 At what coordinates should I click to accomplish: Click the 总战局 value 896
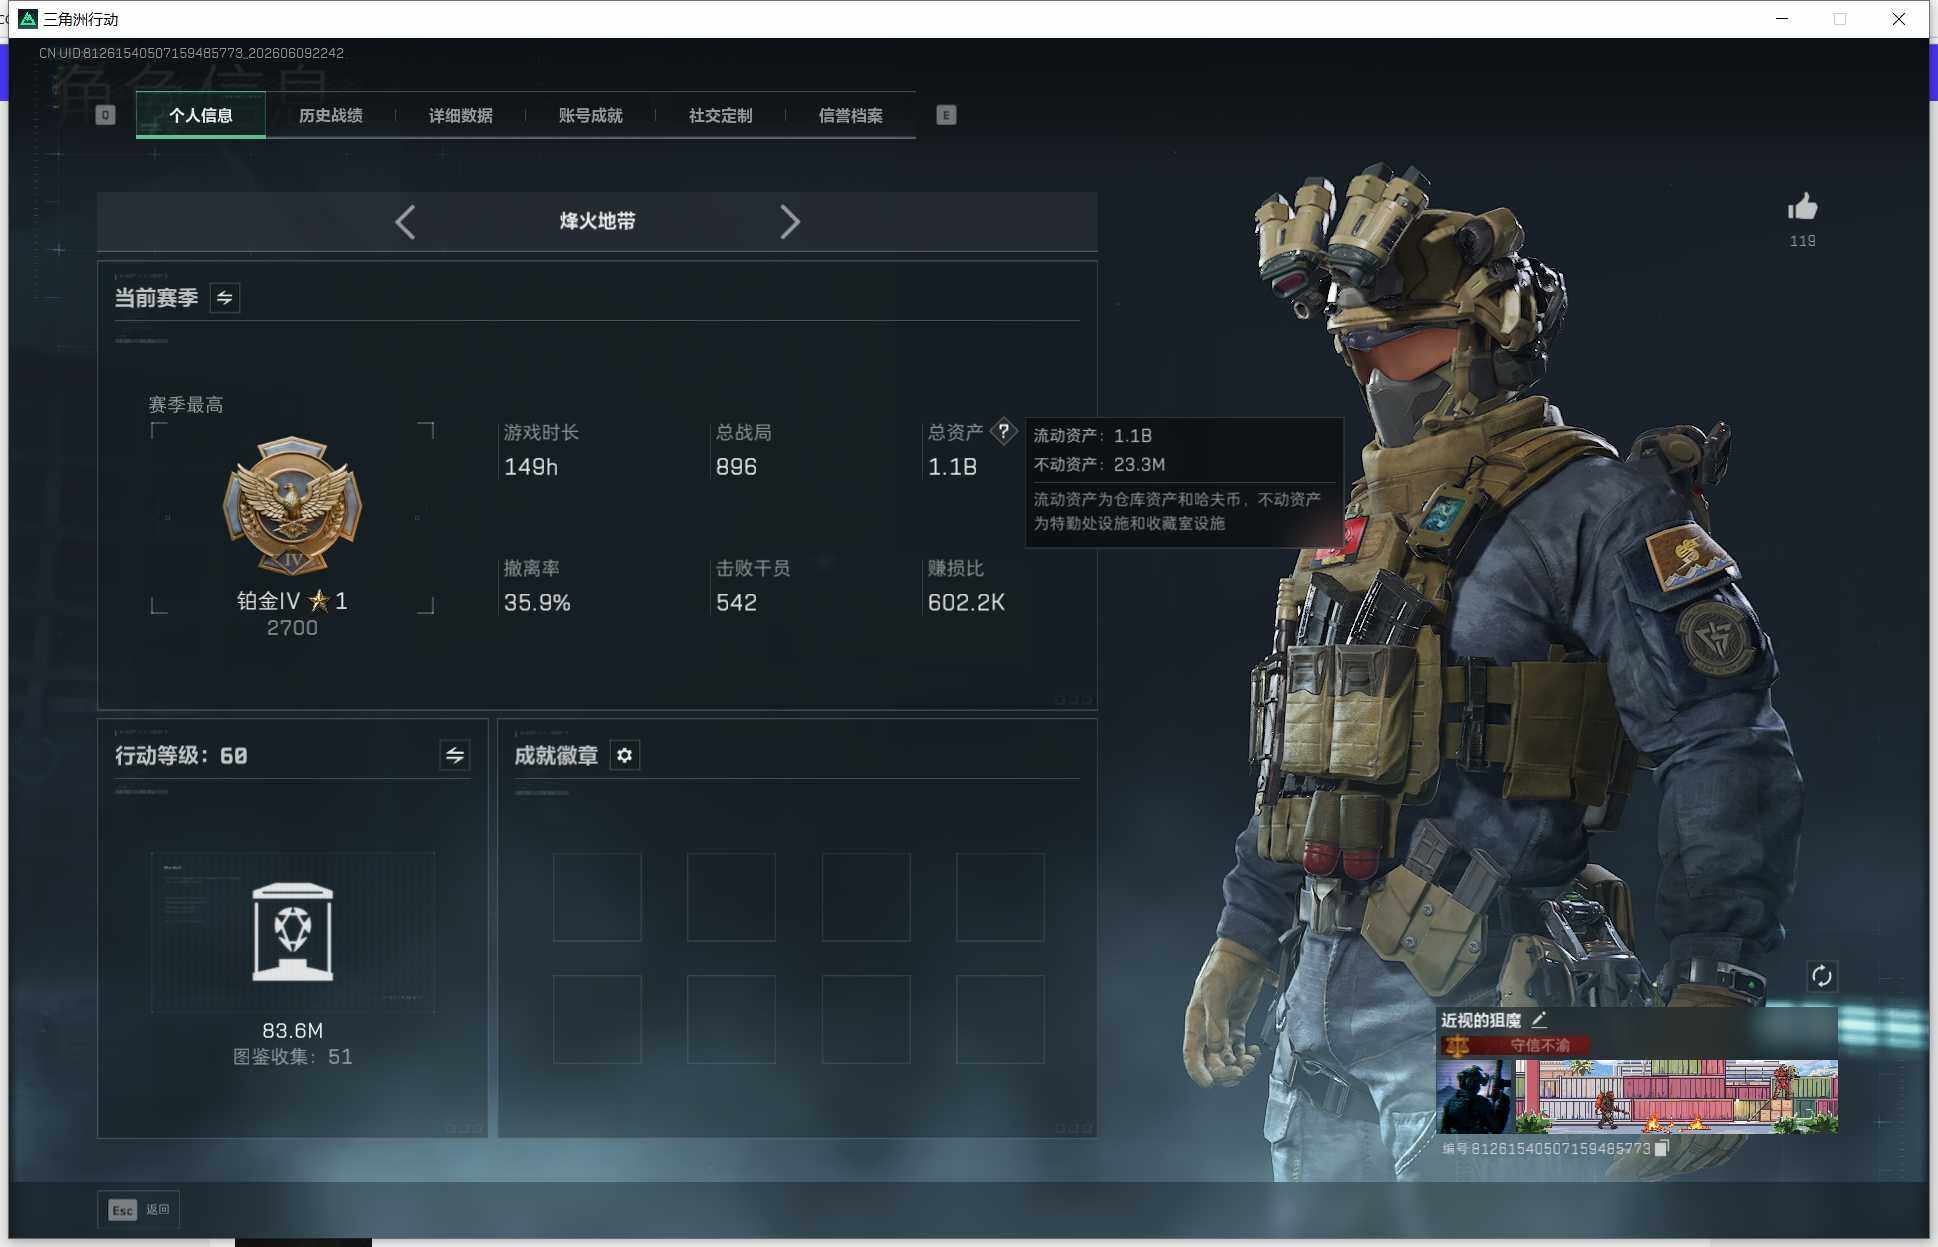pos(736,467)
